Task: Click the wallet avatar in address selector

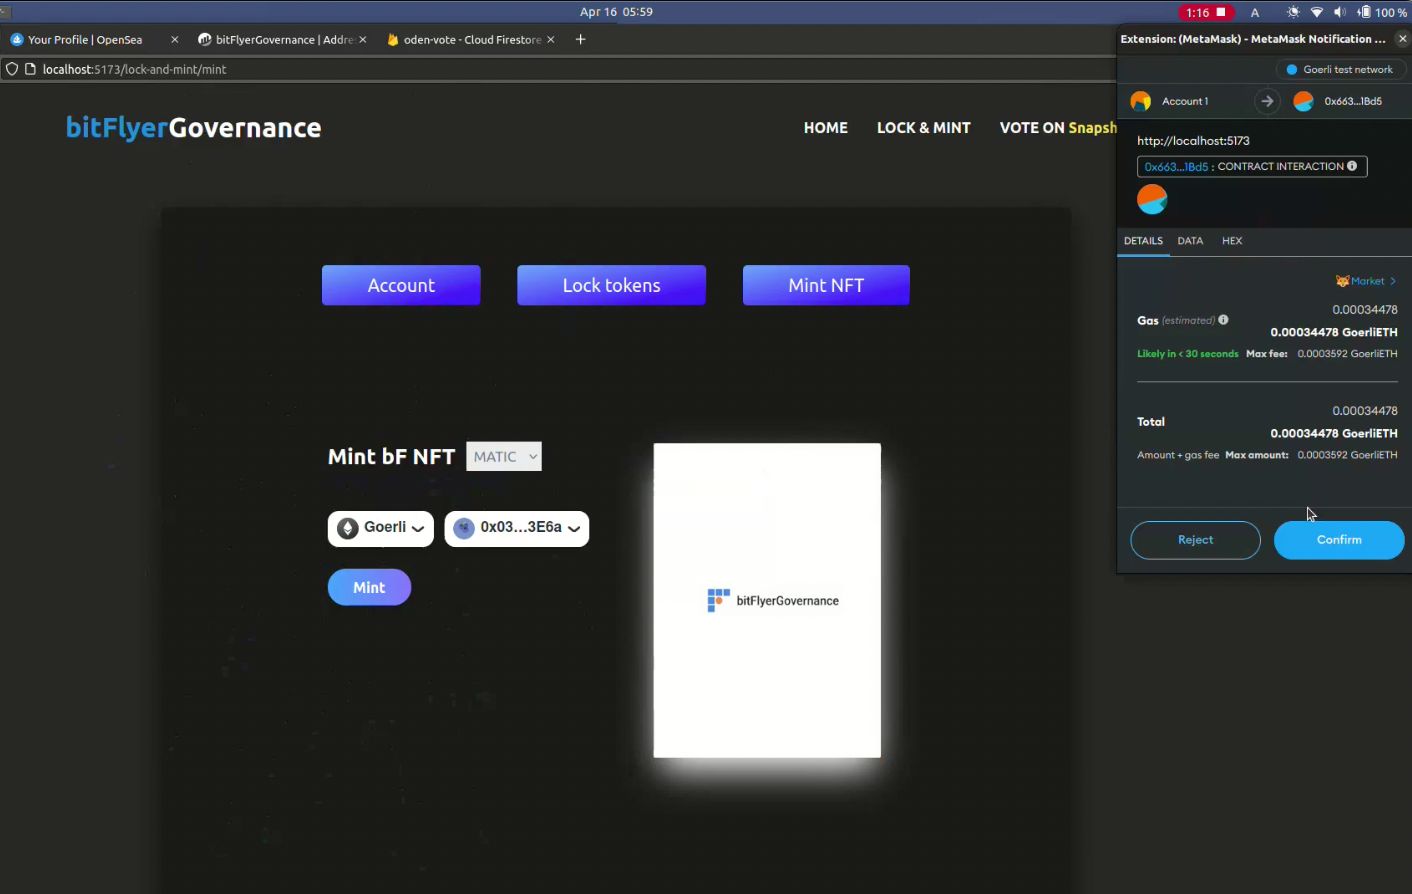Action: click(x=463, y=528)
